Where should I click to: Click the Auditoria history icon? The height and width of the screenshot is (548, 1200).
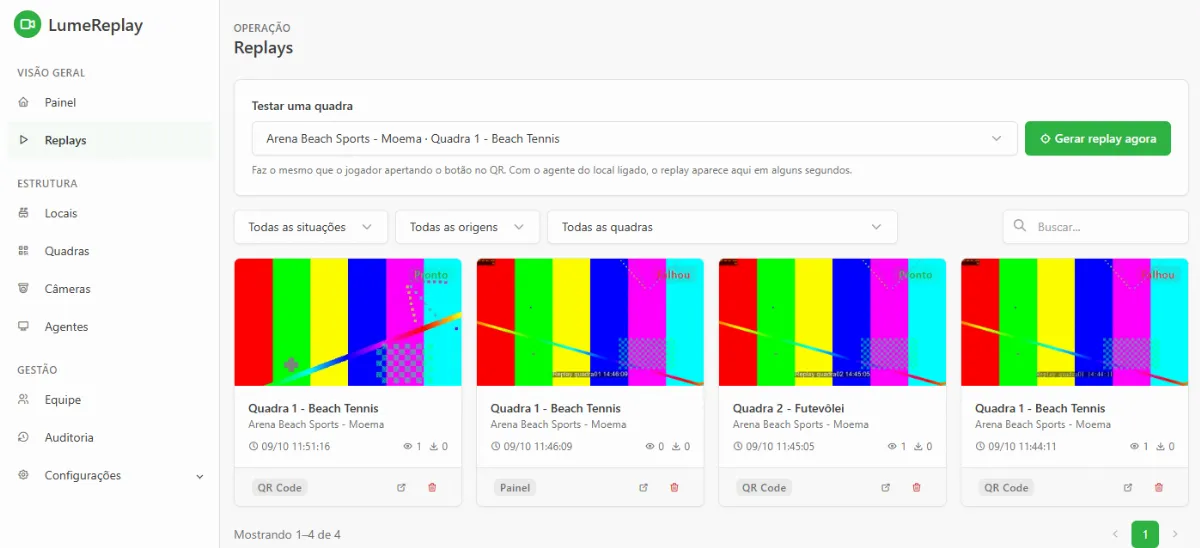(24, 438)
